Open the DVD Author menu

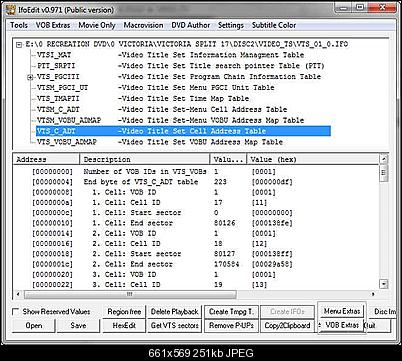[191, 25]
